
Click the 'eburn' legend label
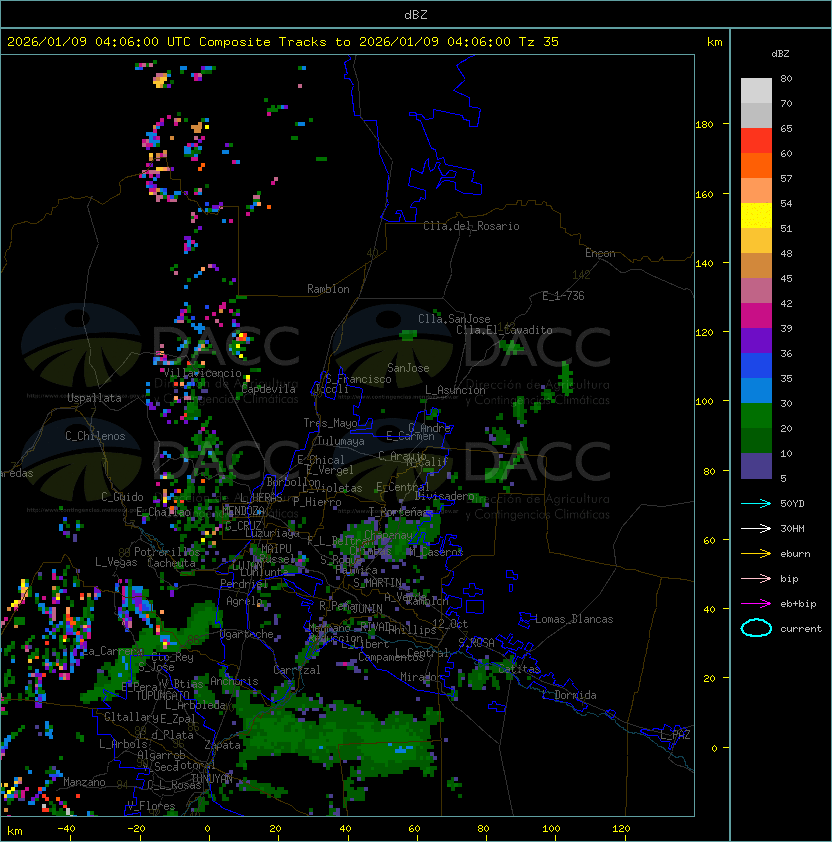(x=795, y=554)
